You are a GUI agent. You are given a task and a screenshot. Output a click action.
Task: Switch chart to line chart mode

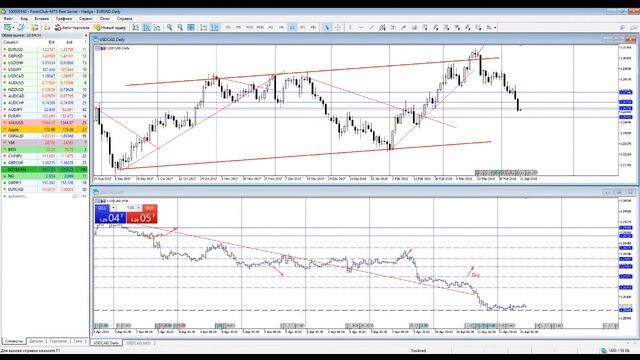157,27
